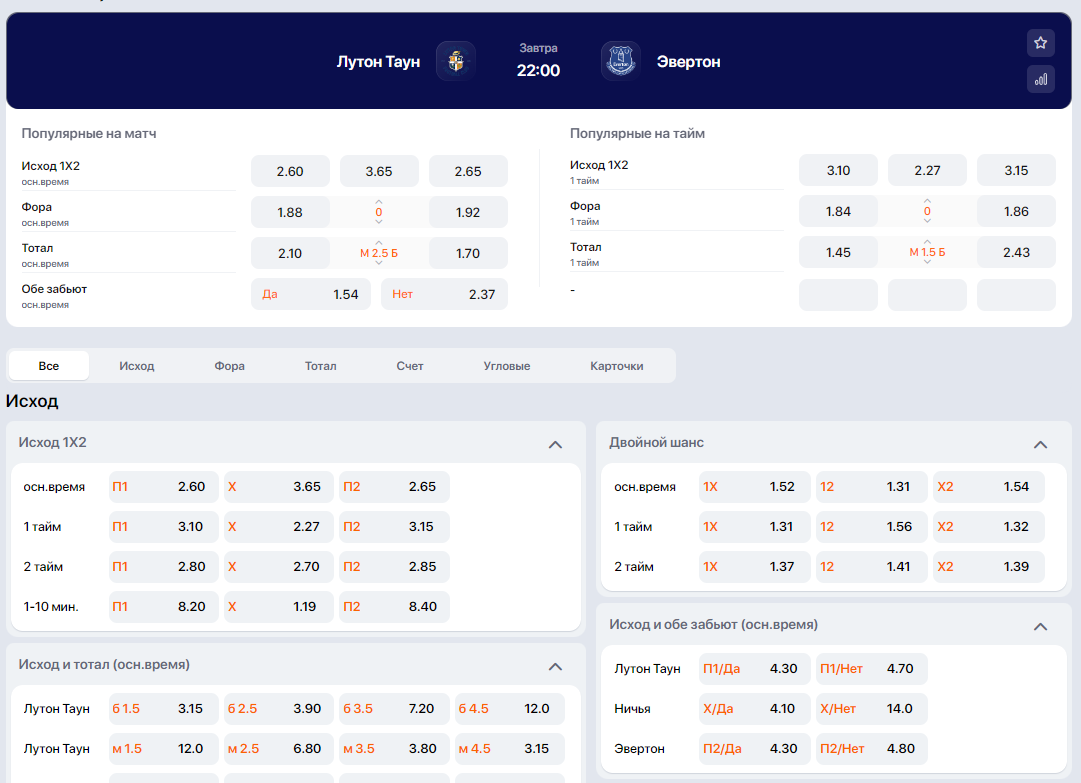Image resolution: width=1081 pixels, height=783 pixels.
Task: Bet on Х/Нет draw at 14.0
Action: [871, 708]
